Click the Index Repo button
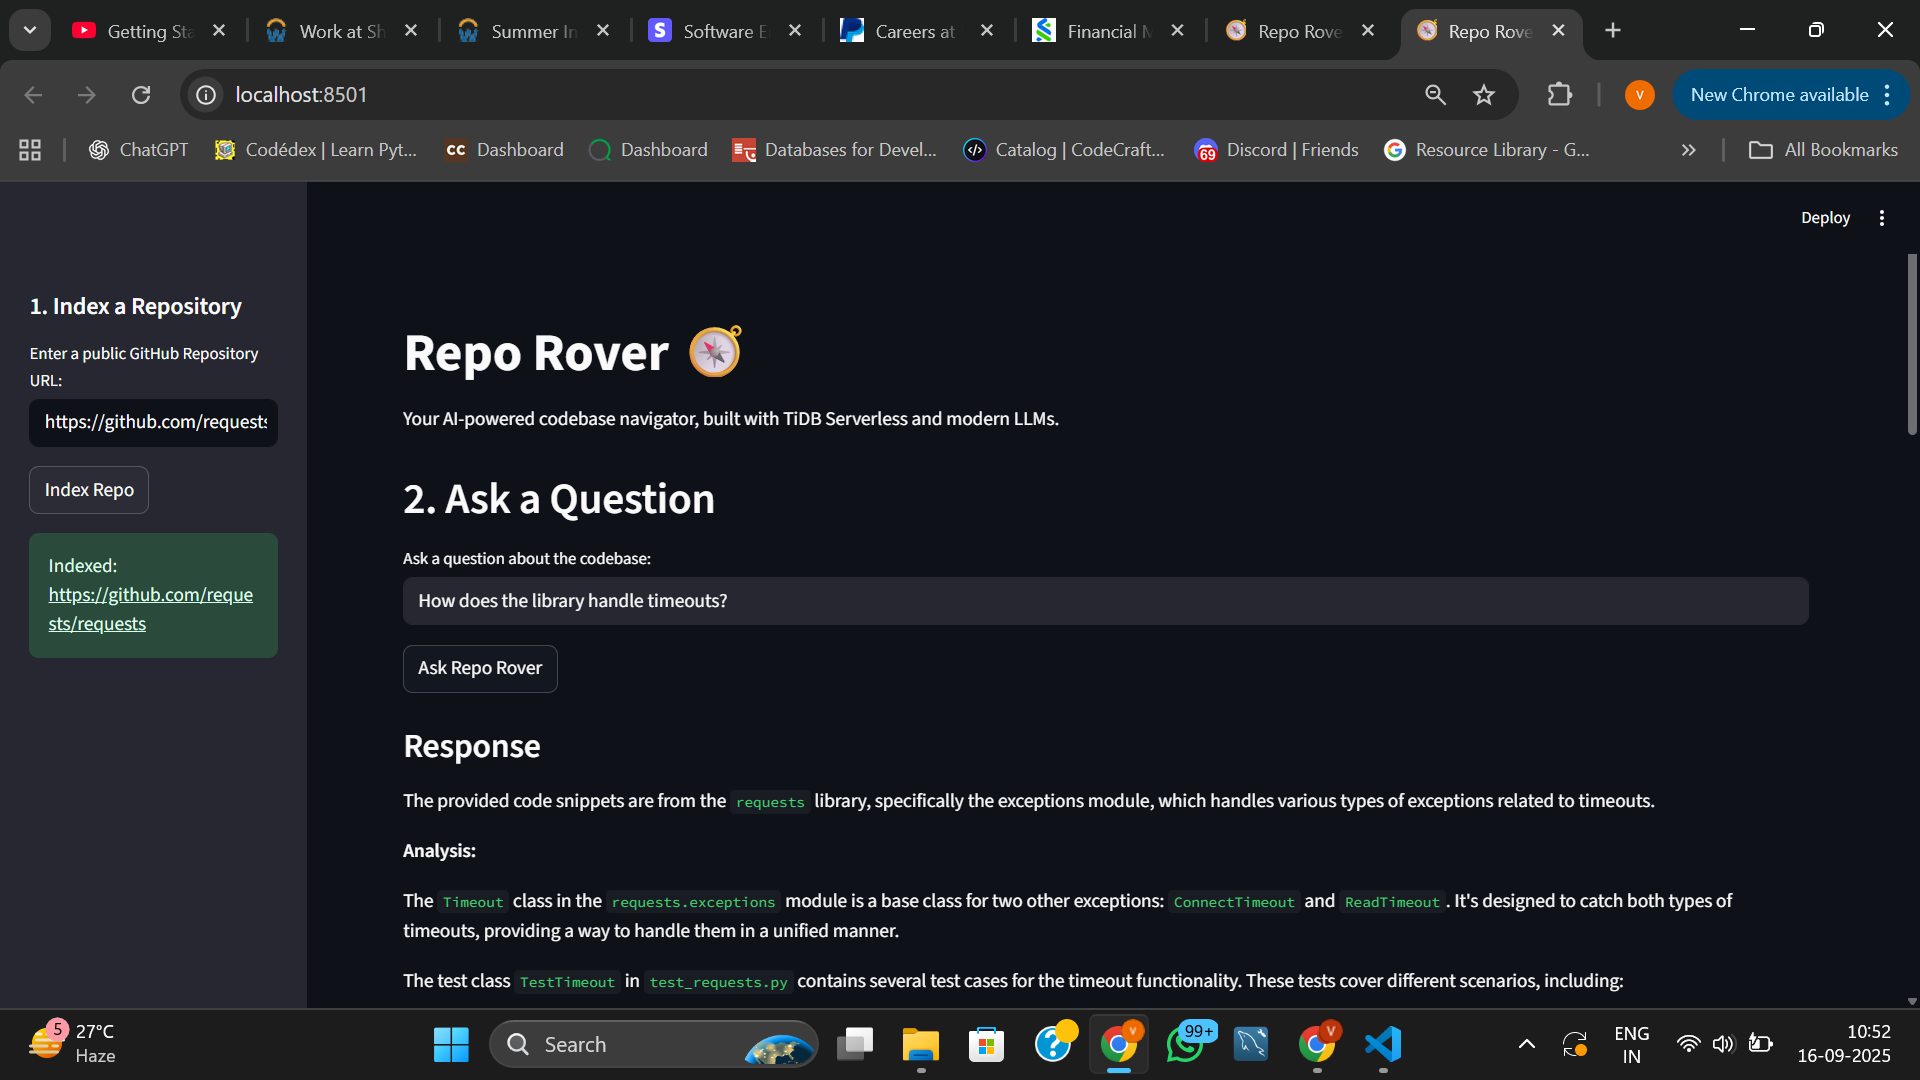The width and height of the screenshot is (1920, 1080). pos(89,490)
